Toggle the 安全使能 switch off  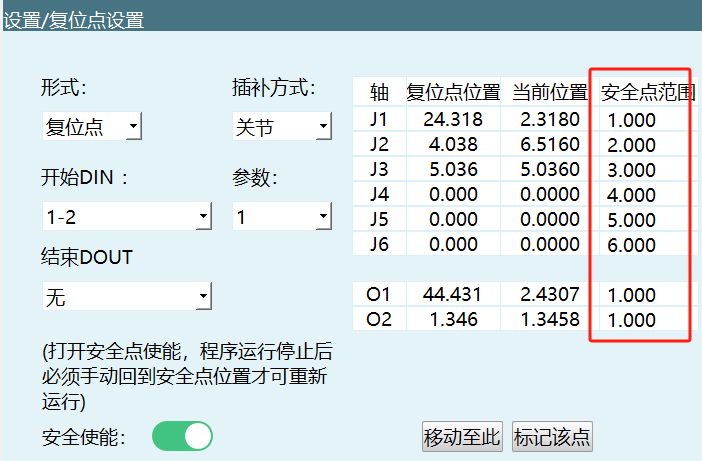pyautogui.click(x=182, y=436)
